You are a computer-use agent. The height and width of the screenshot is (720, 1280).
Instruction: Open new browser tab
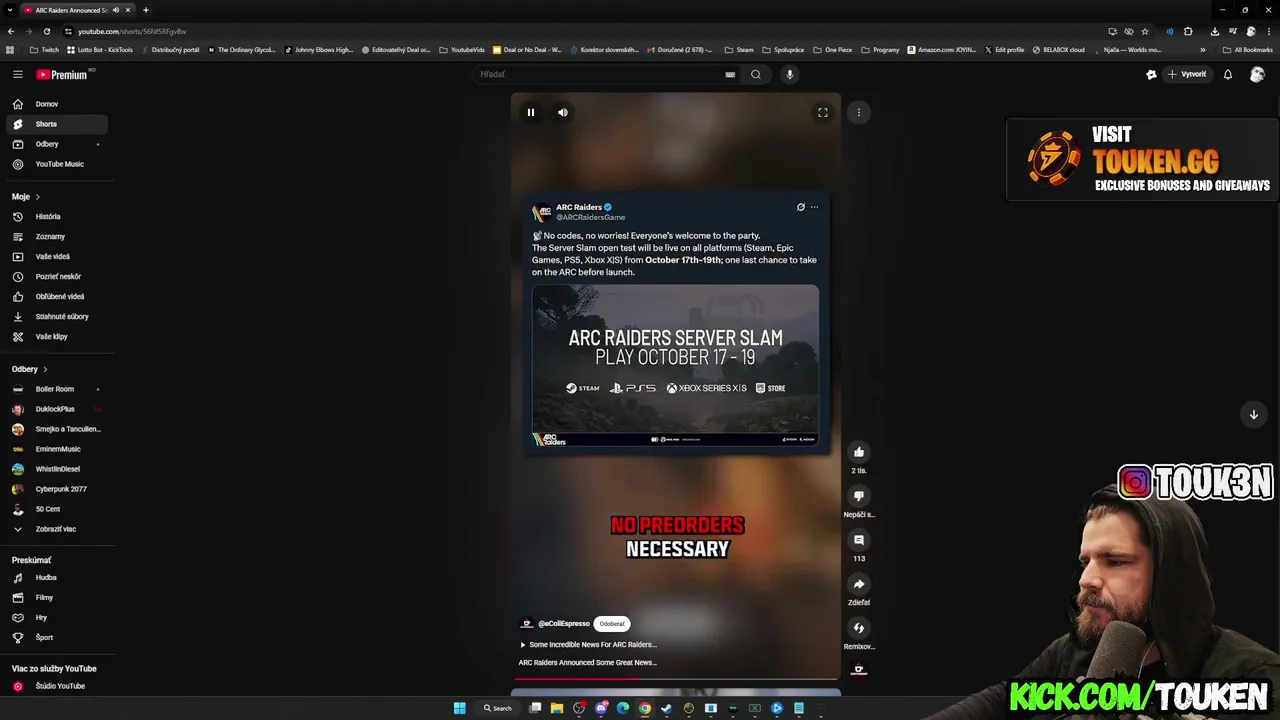tap(145, 10)
